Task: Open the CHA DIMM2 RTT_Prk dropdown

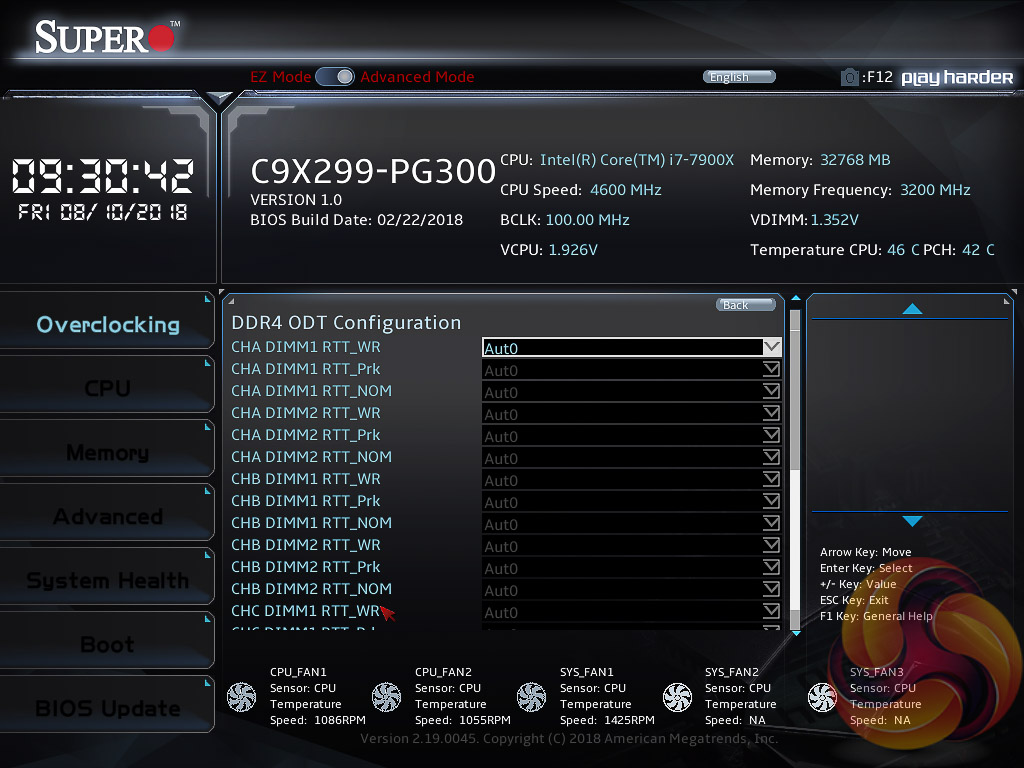Action: [x=631, y=436]
